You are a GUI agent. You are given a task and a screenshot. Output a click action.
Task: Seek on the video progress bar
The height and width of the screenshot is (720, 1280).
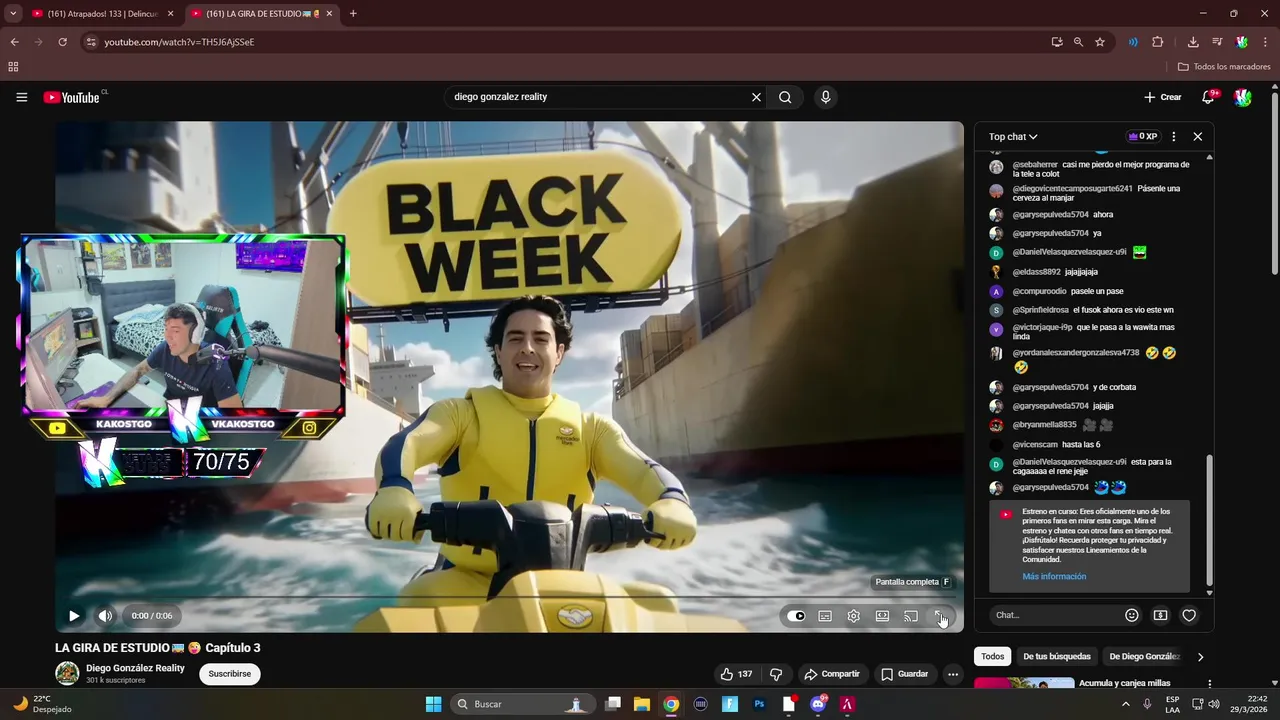[509, 598]
